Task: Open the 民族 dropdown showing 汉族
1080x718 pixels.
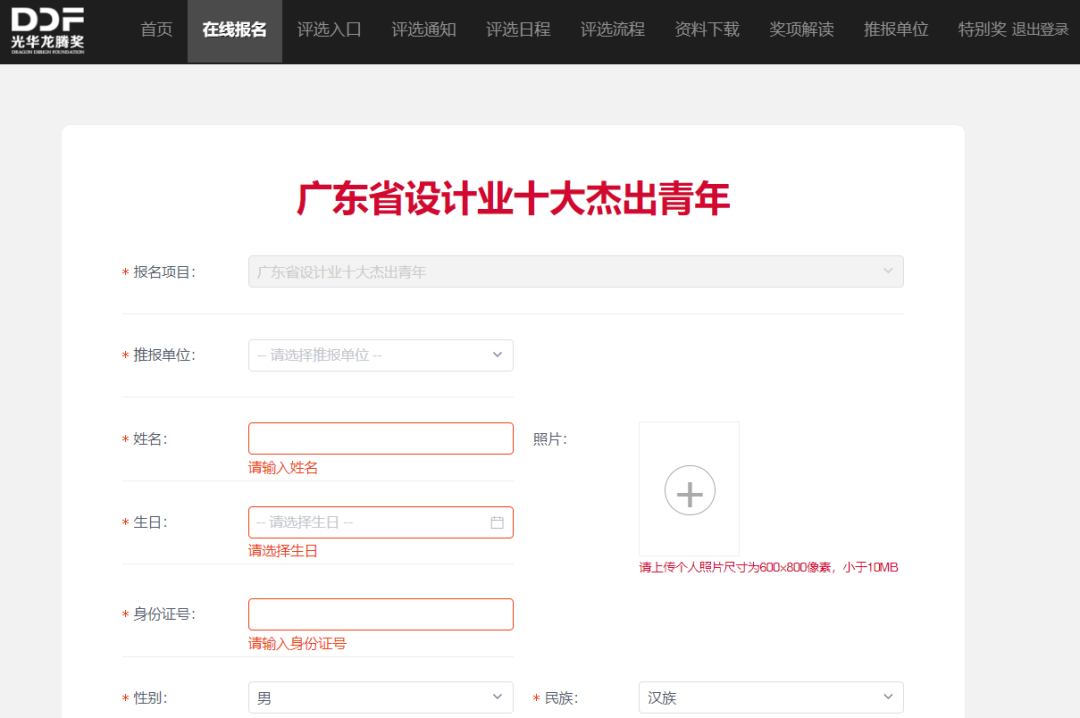Action: pos(771,697)
